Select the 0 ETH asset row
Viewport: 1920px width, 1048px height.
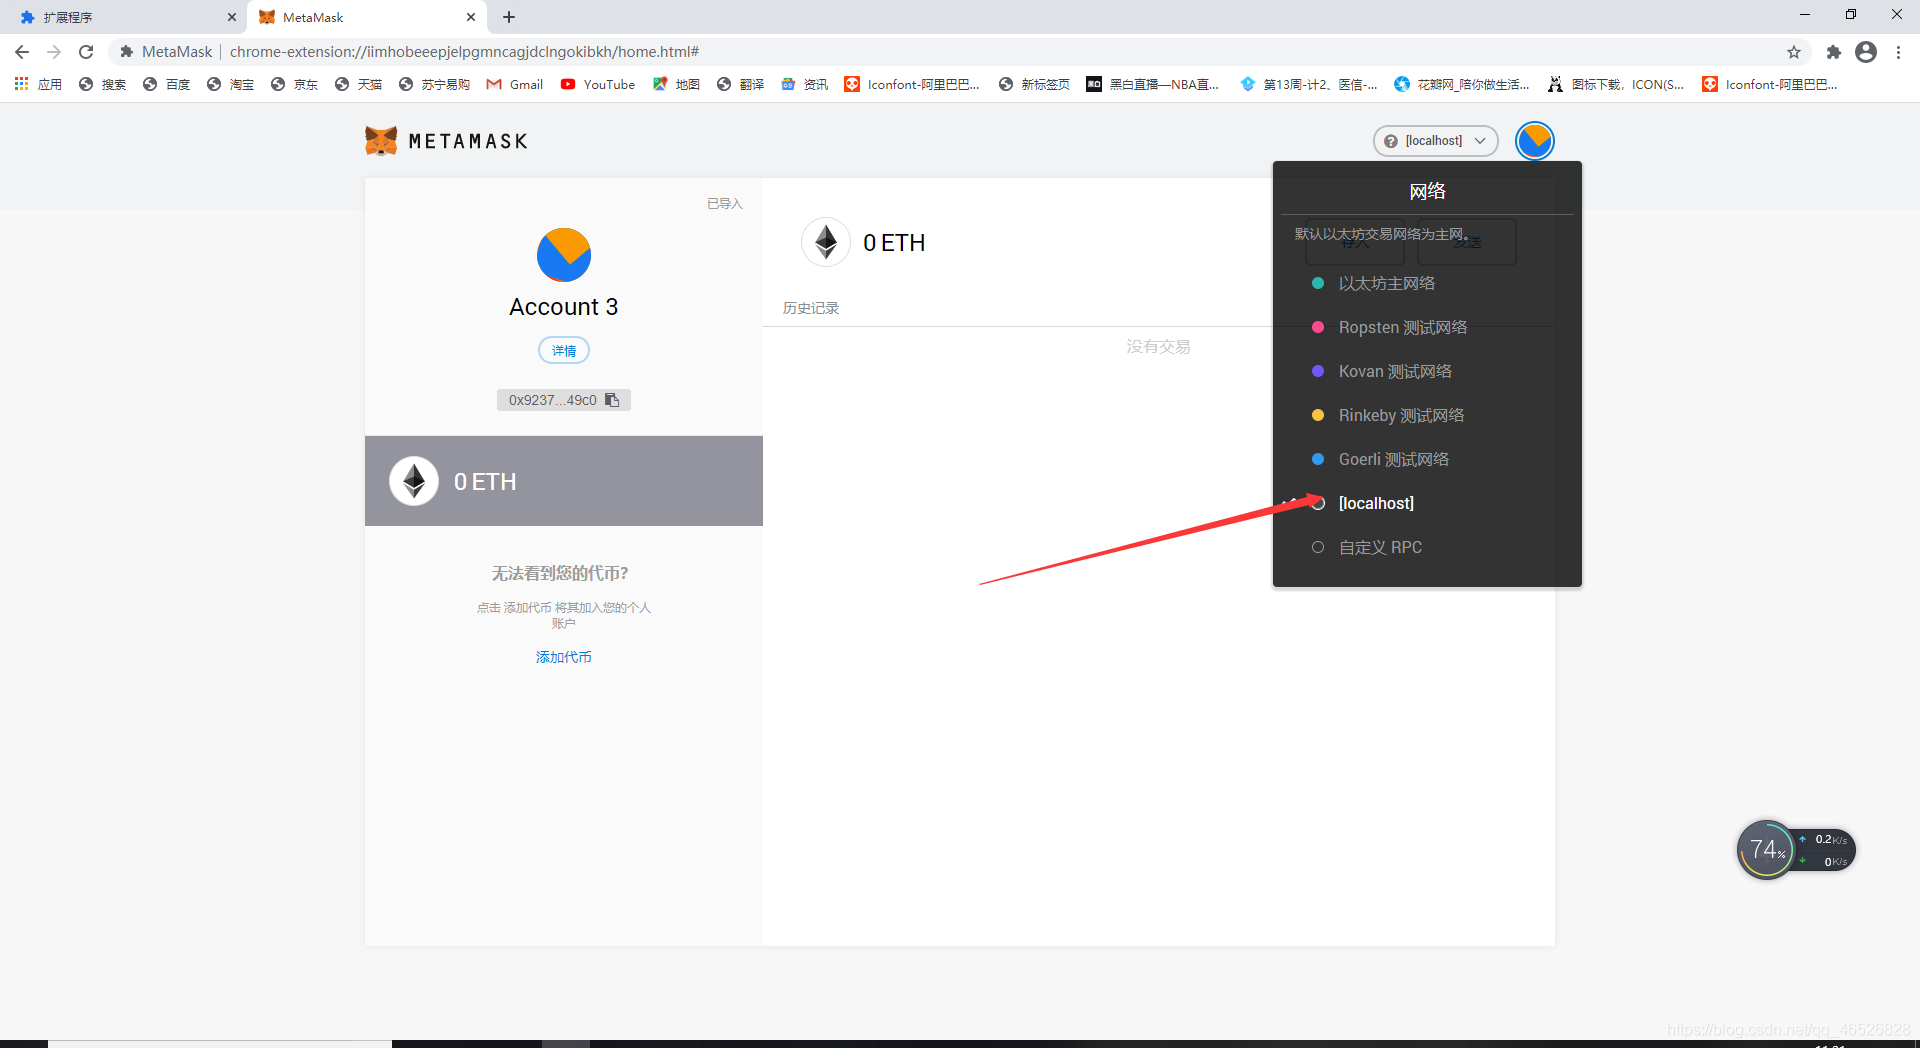564,481
